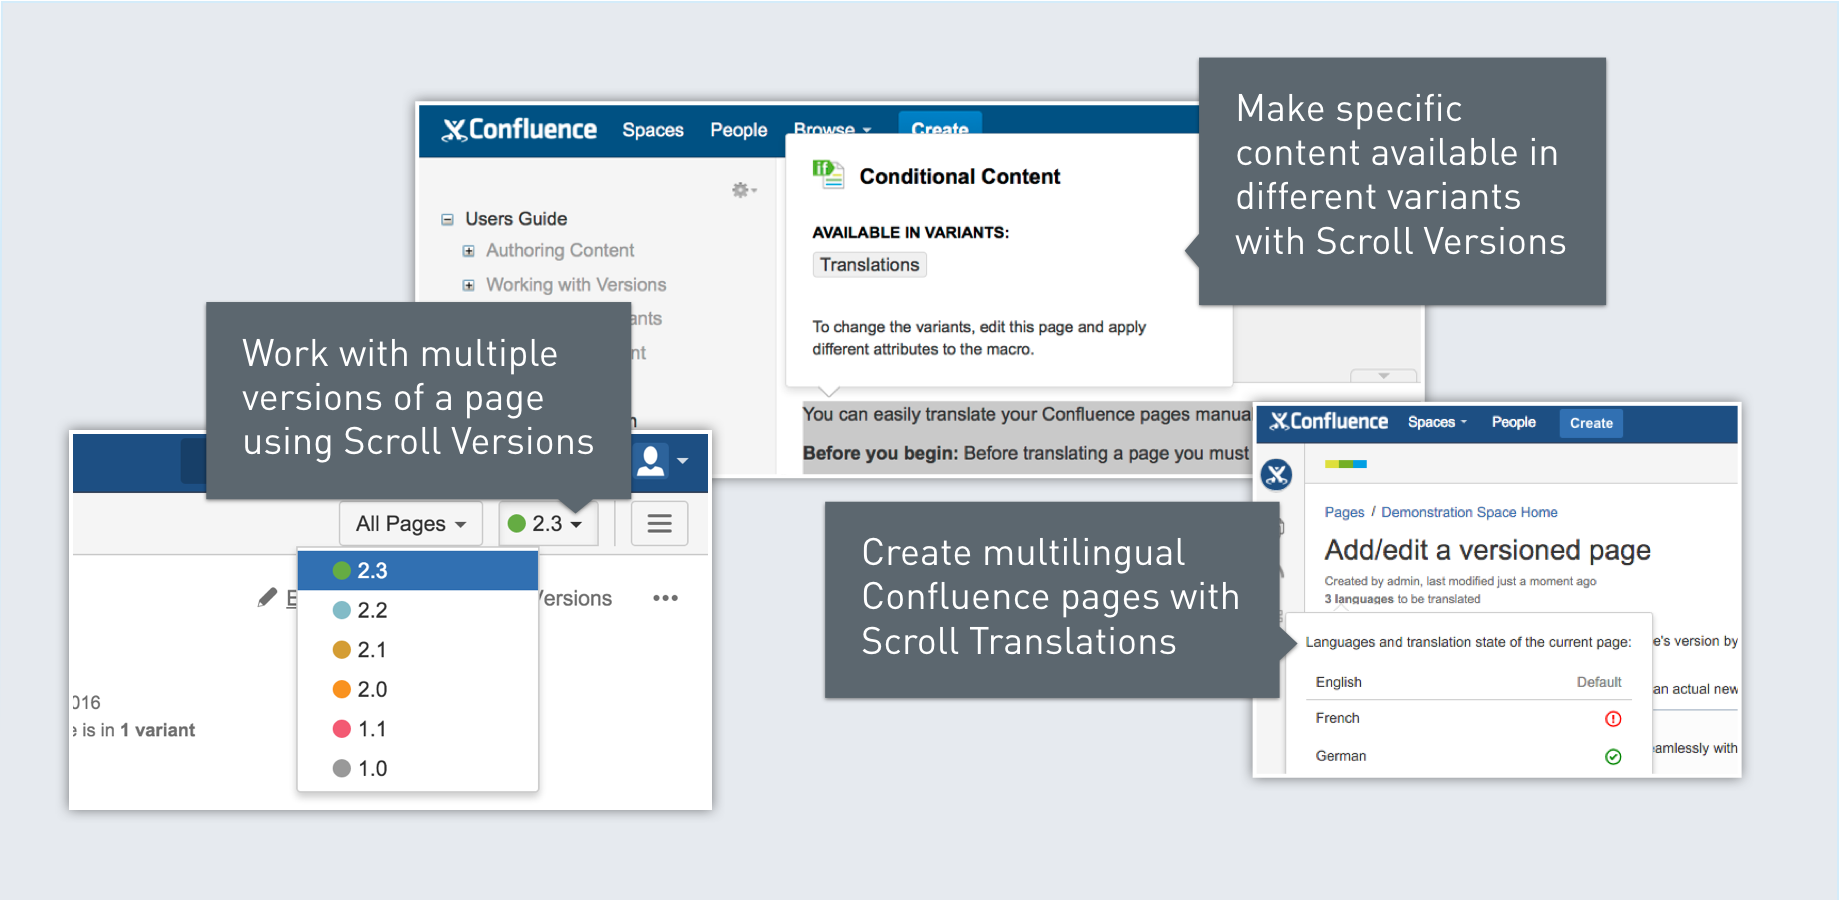This screenshot has width=1840, height=900.
Task: Expand the Working with Versions tree node
Action: 468,285
